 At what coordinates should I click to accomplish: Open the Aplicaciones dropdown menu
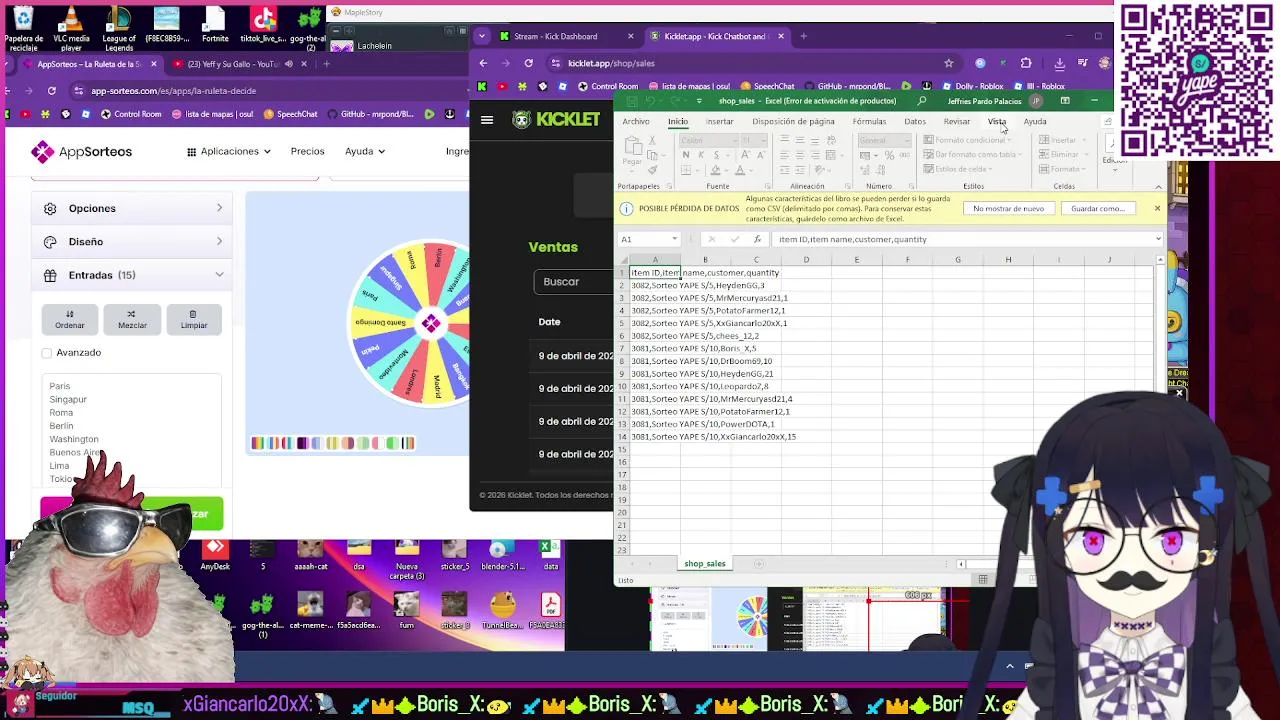tap(229, 151)
